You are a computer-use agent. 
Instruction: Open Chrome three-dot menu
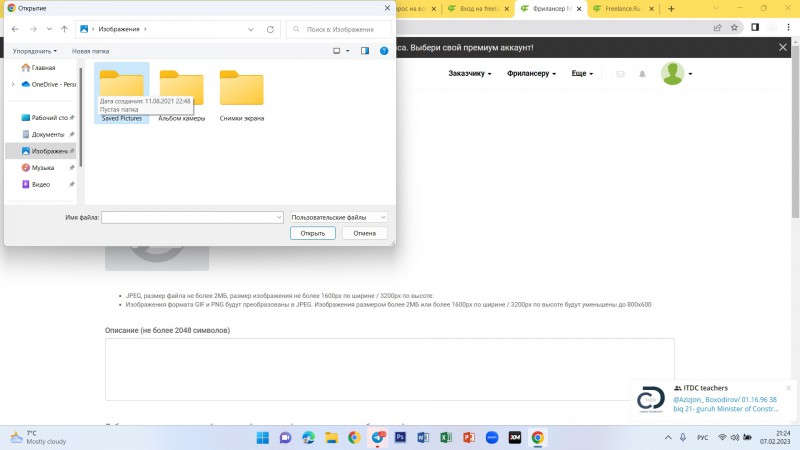788,28
